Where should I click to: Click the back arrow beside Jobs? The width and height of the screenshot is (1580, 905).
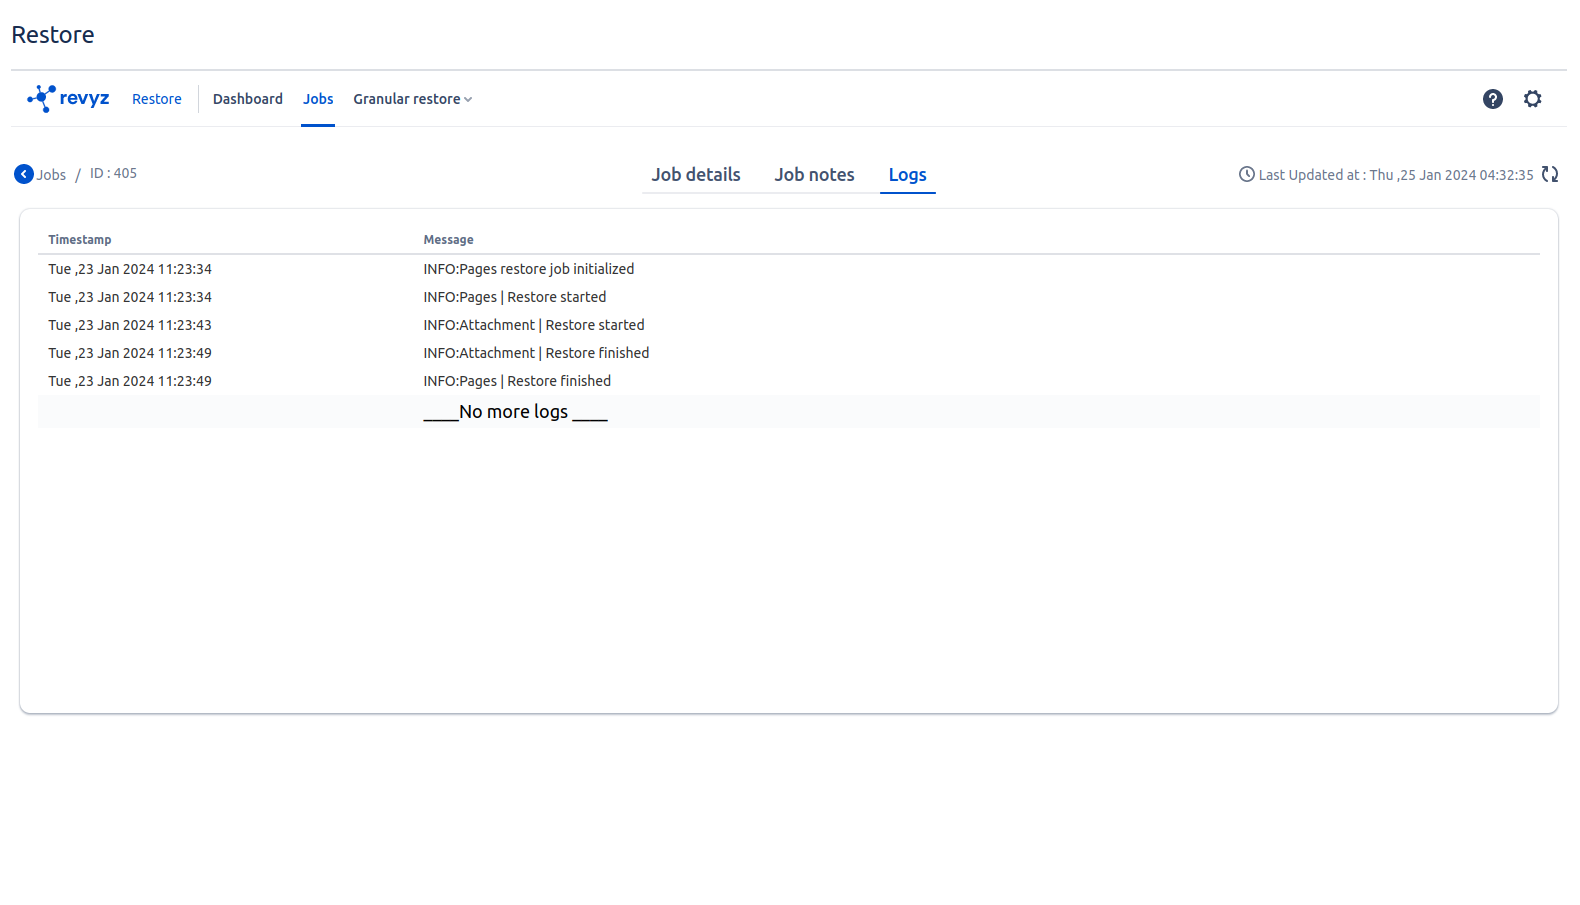pos(24,174)
